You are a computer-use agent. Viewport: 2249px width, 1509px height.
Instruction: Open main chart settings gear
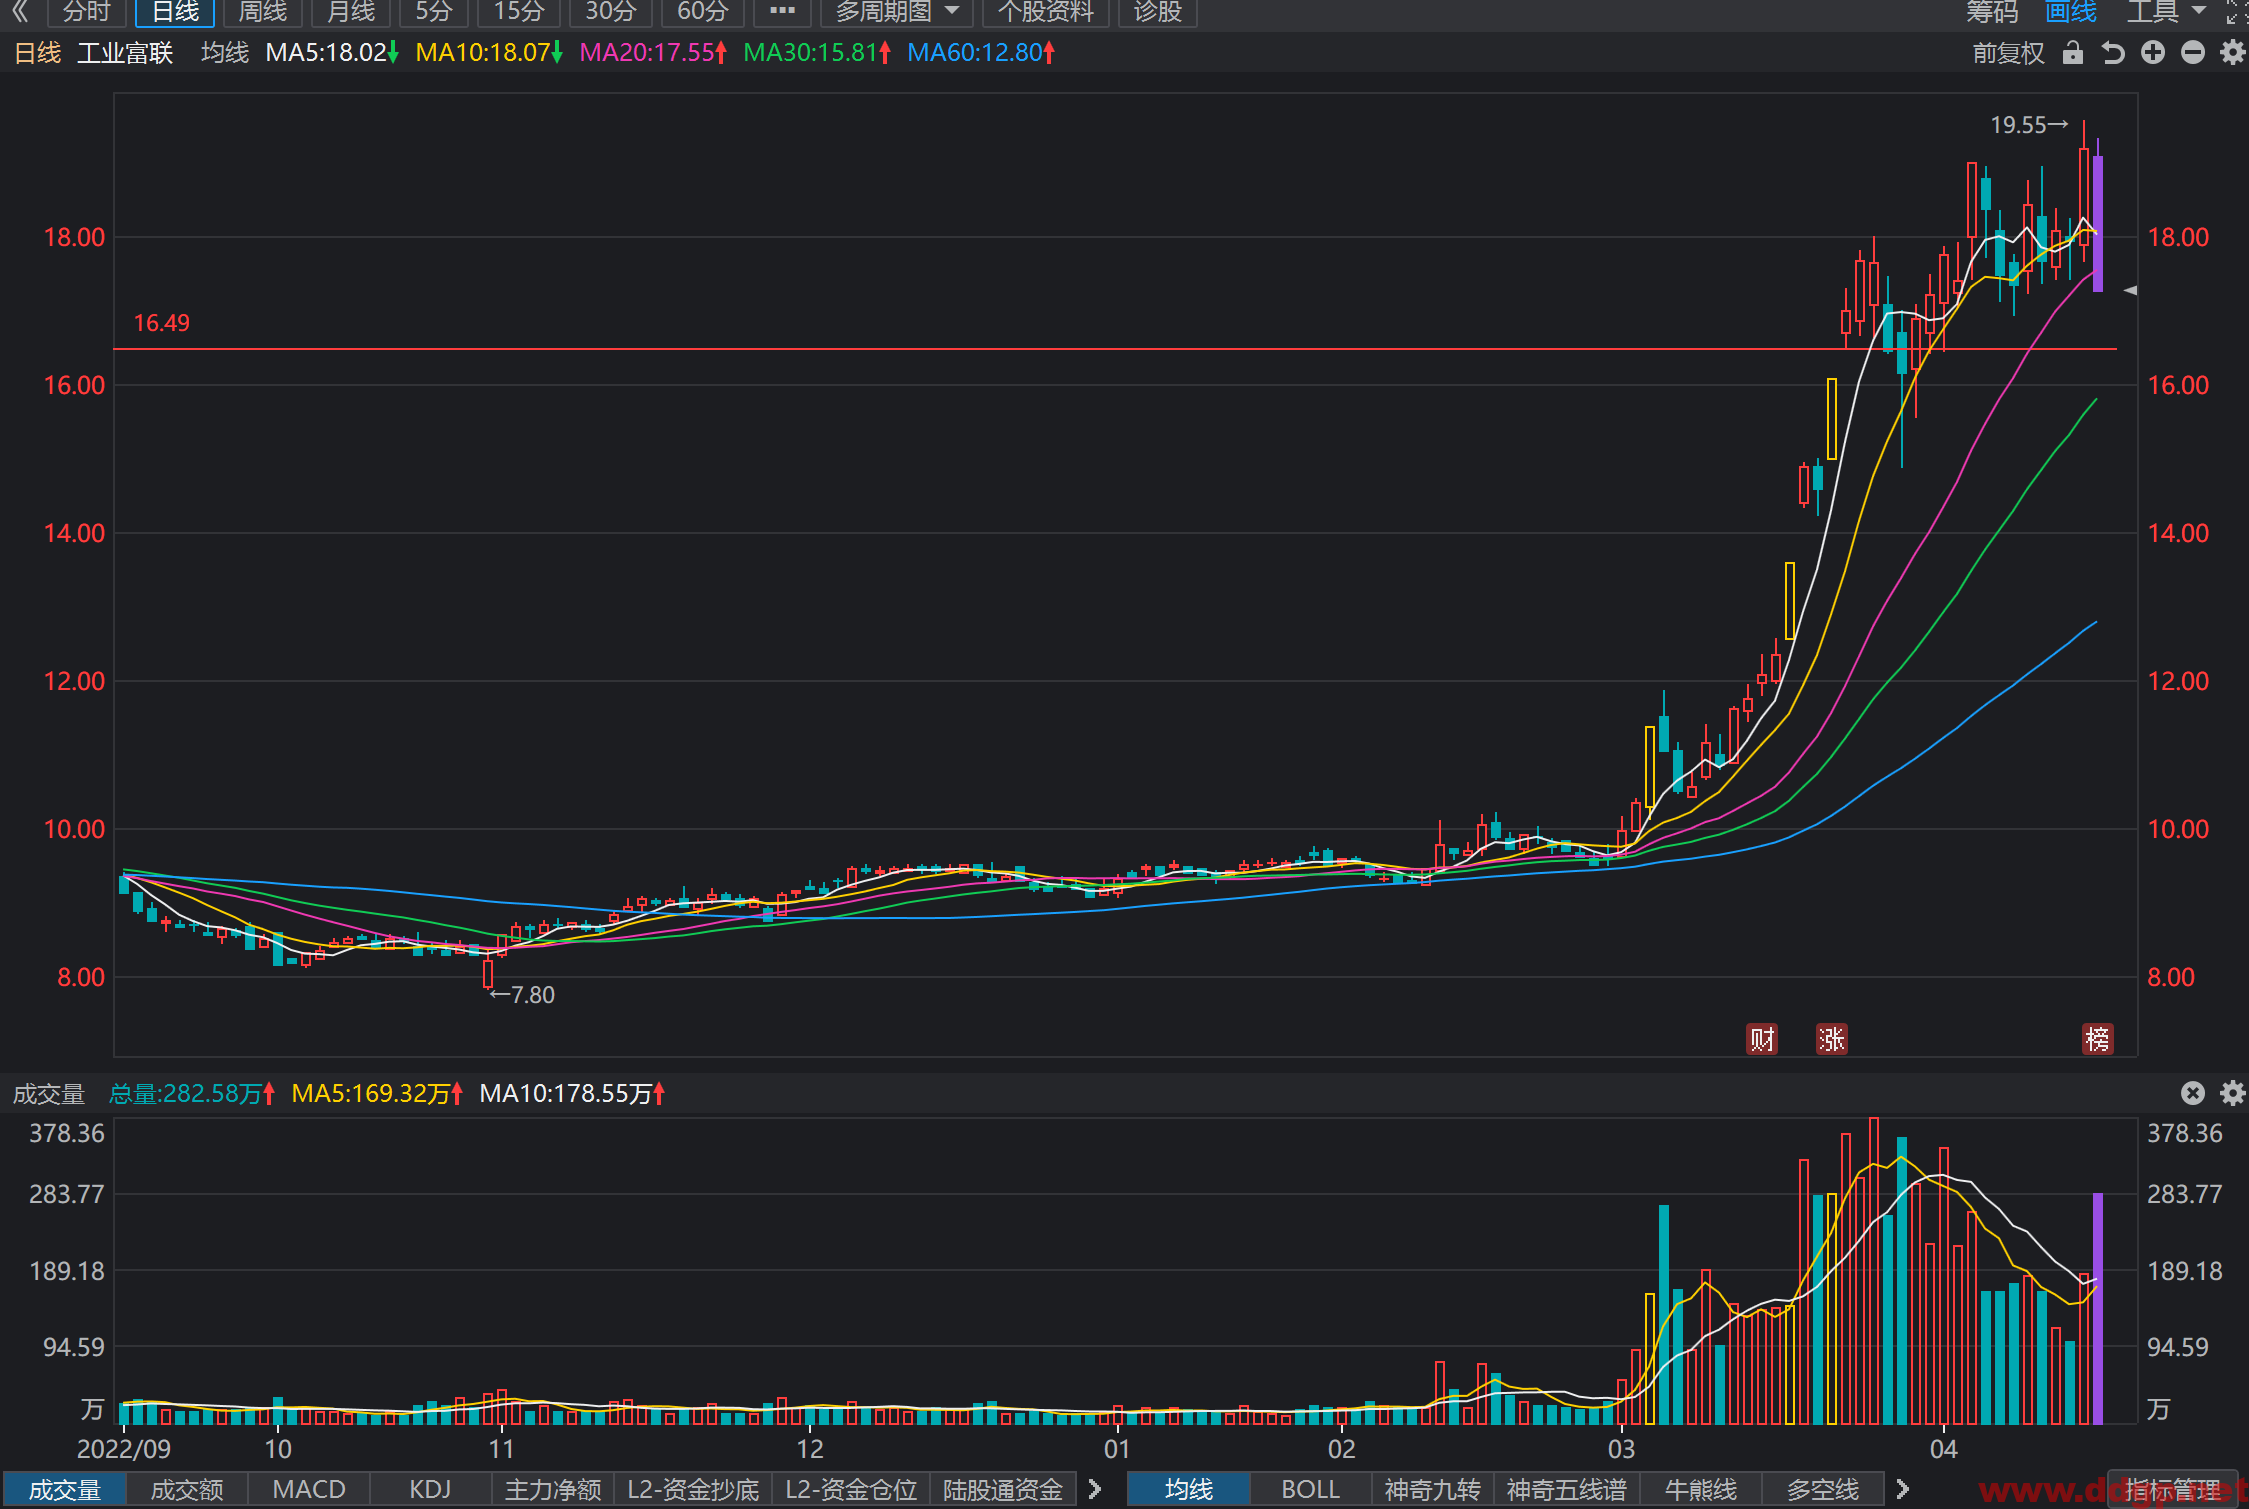pyautogui.click(x=2233, y=53)
